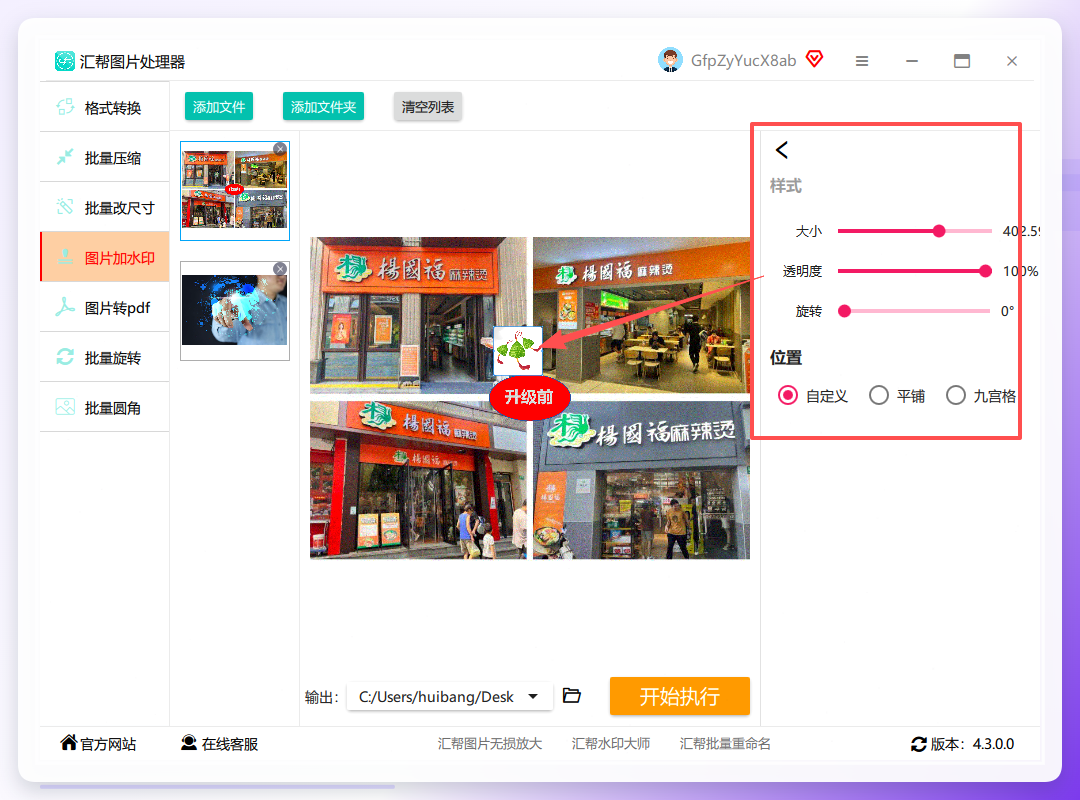Image resolution: width=1080 pixels, height=800 pixels.
Task: Click 添加文件 button
Action: pos(219,107)
